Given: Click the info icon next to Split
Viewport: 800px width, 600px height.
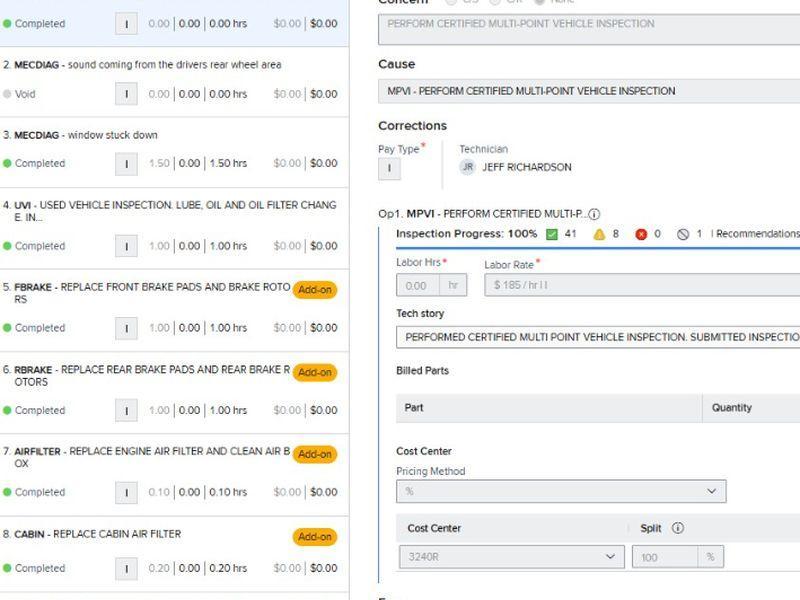Looking at the screenshot, I should pos(677,528).
